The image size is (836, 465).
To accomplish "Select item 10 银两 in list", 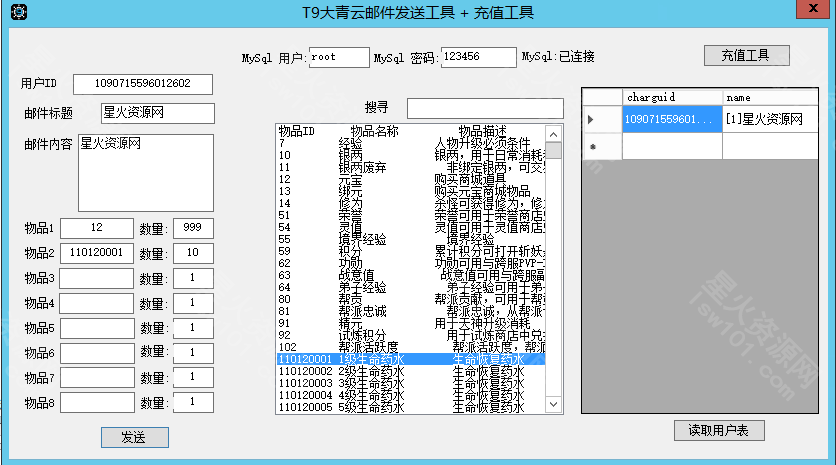I will click(411, 155).
